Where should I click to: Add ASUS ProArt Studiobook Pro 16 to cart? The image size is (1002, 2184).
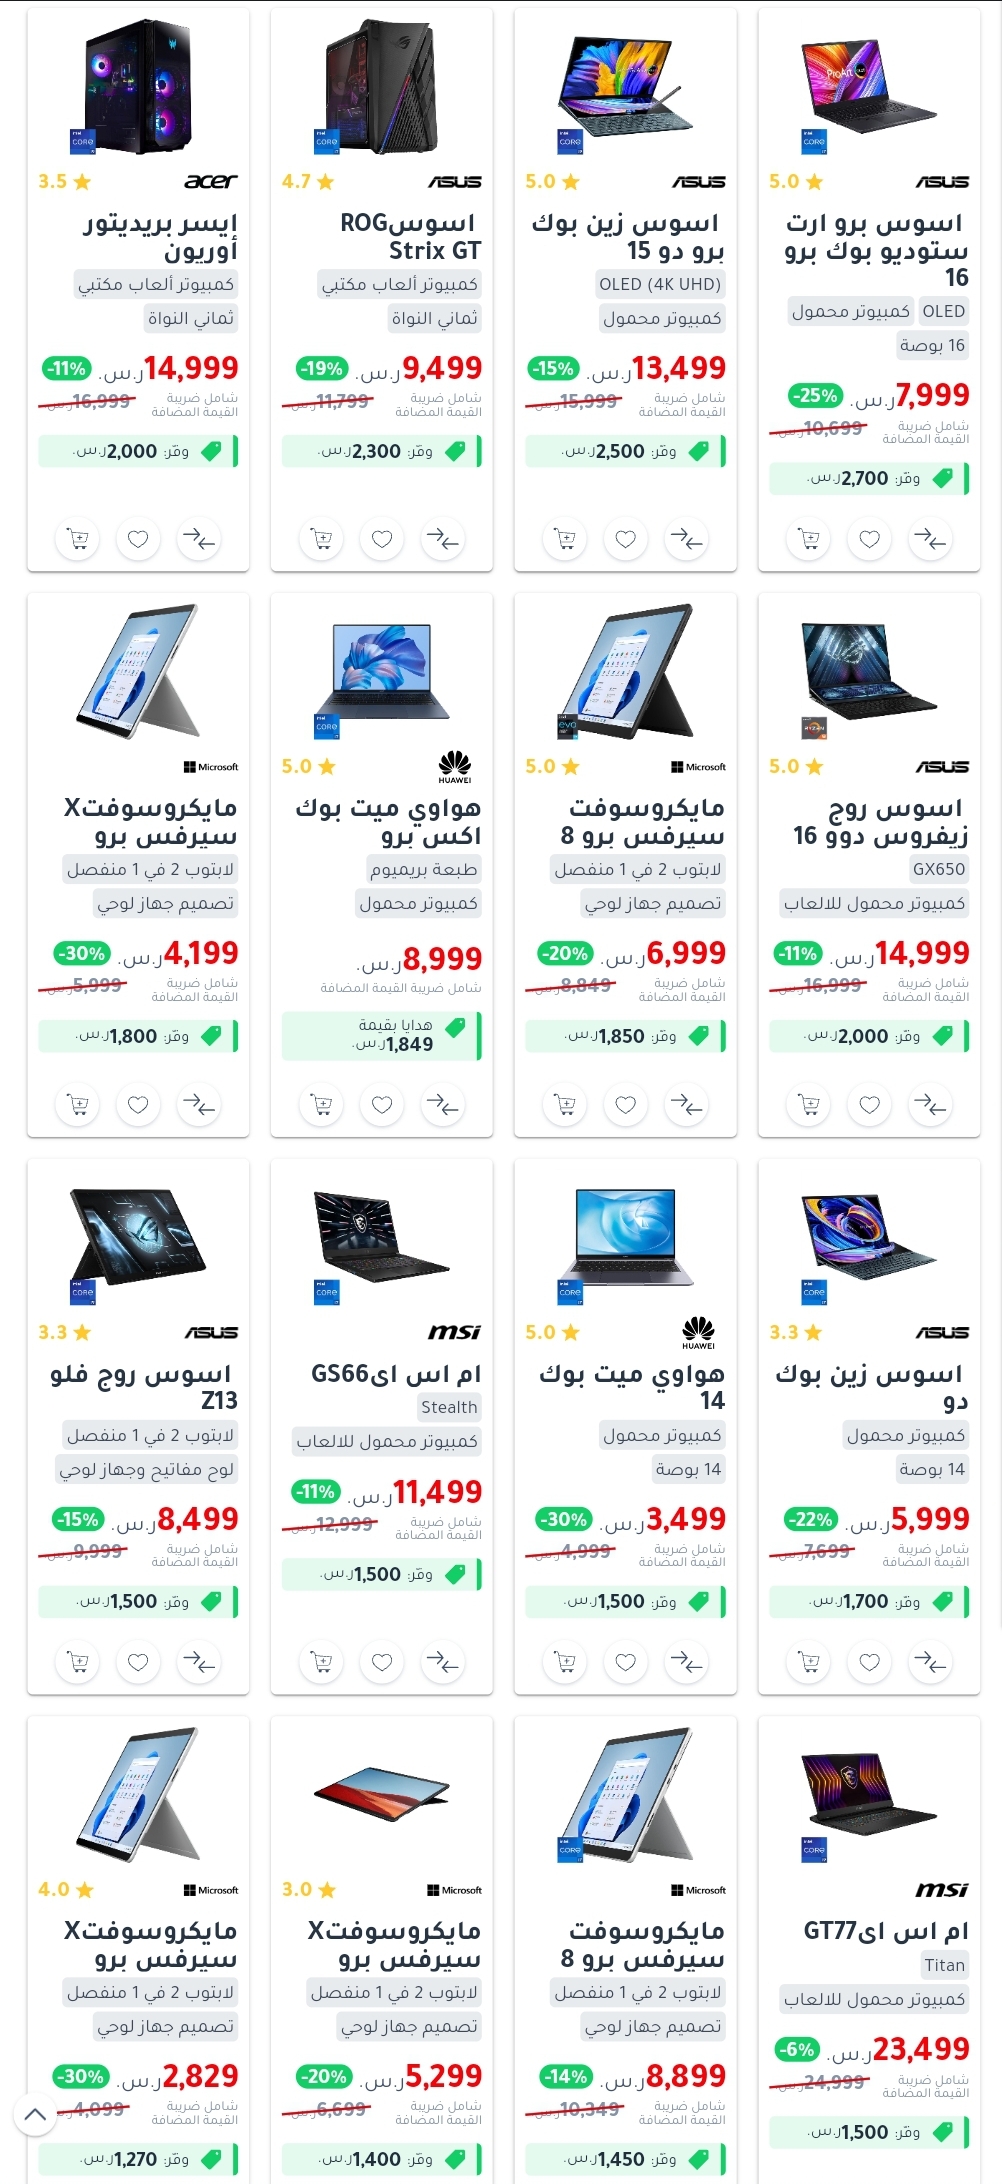809,540
